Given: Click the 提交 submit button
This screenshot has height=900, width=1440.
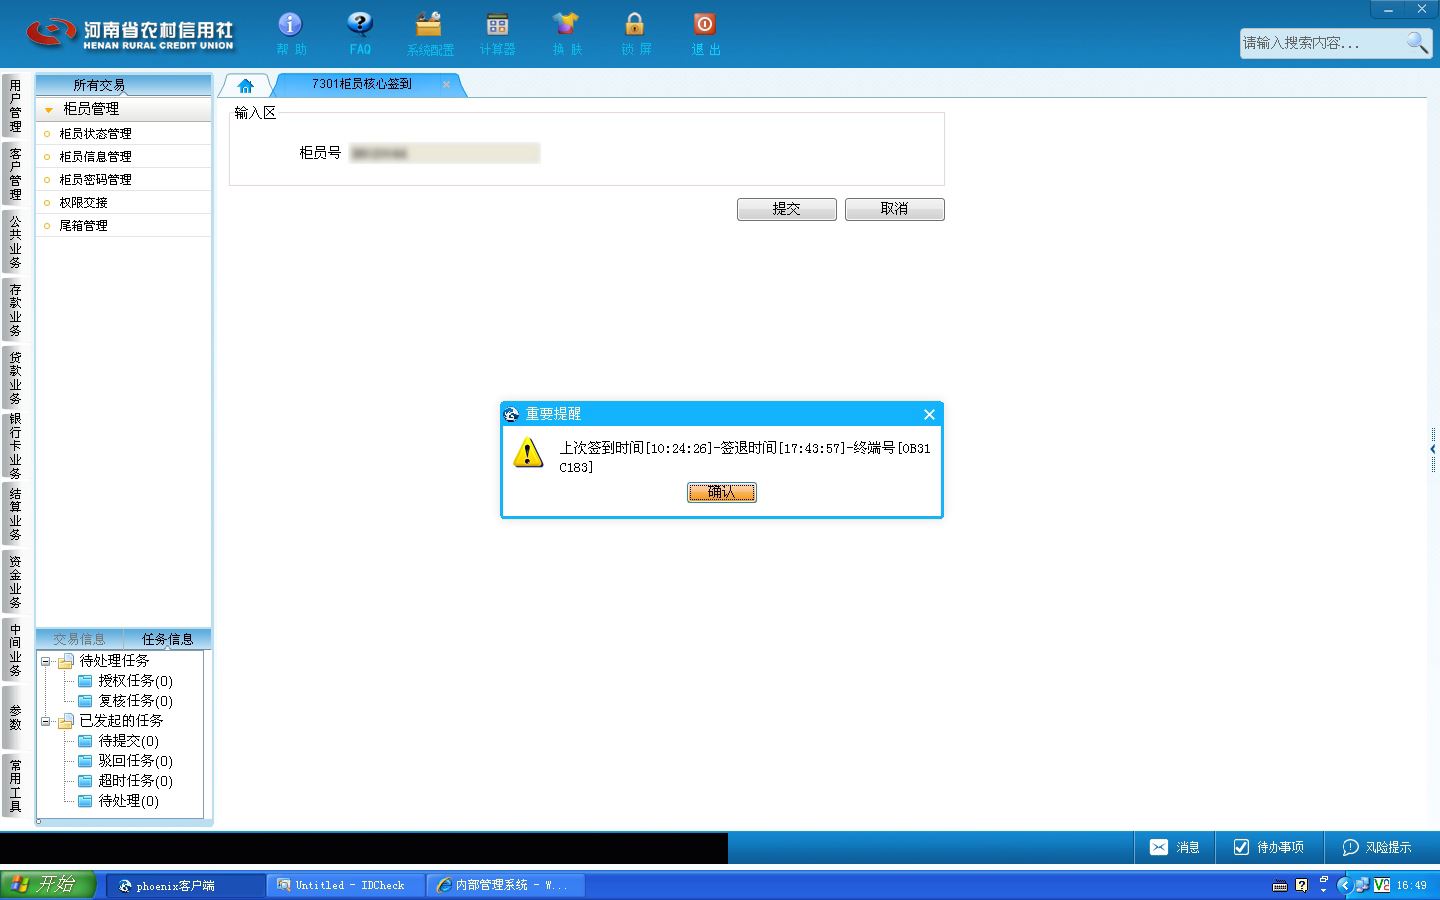Looking at the screenshot, I should 787,209.
